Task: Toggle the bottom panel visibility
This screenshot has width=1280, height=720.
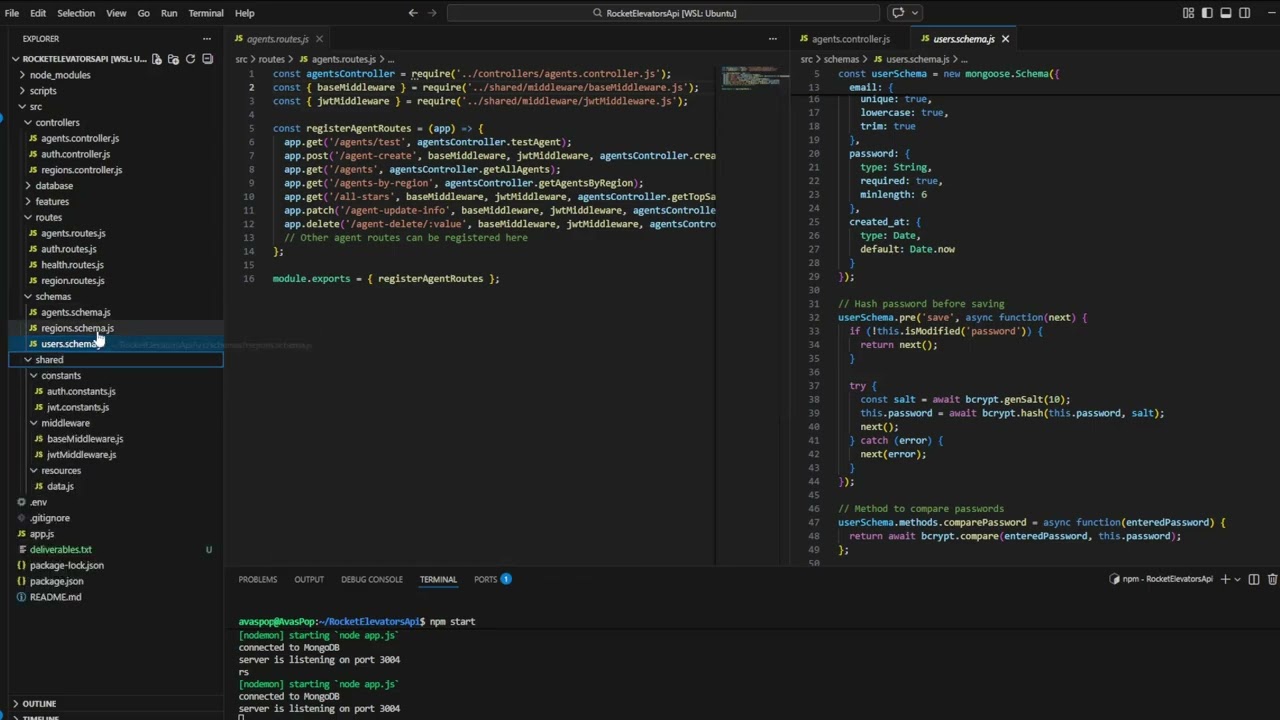Action: click(1226, 13)
